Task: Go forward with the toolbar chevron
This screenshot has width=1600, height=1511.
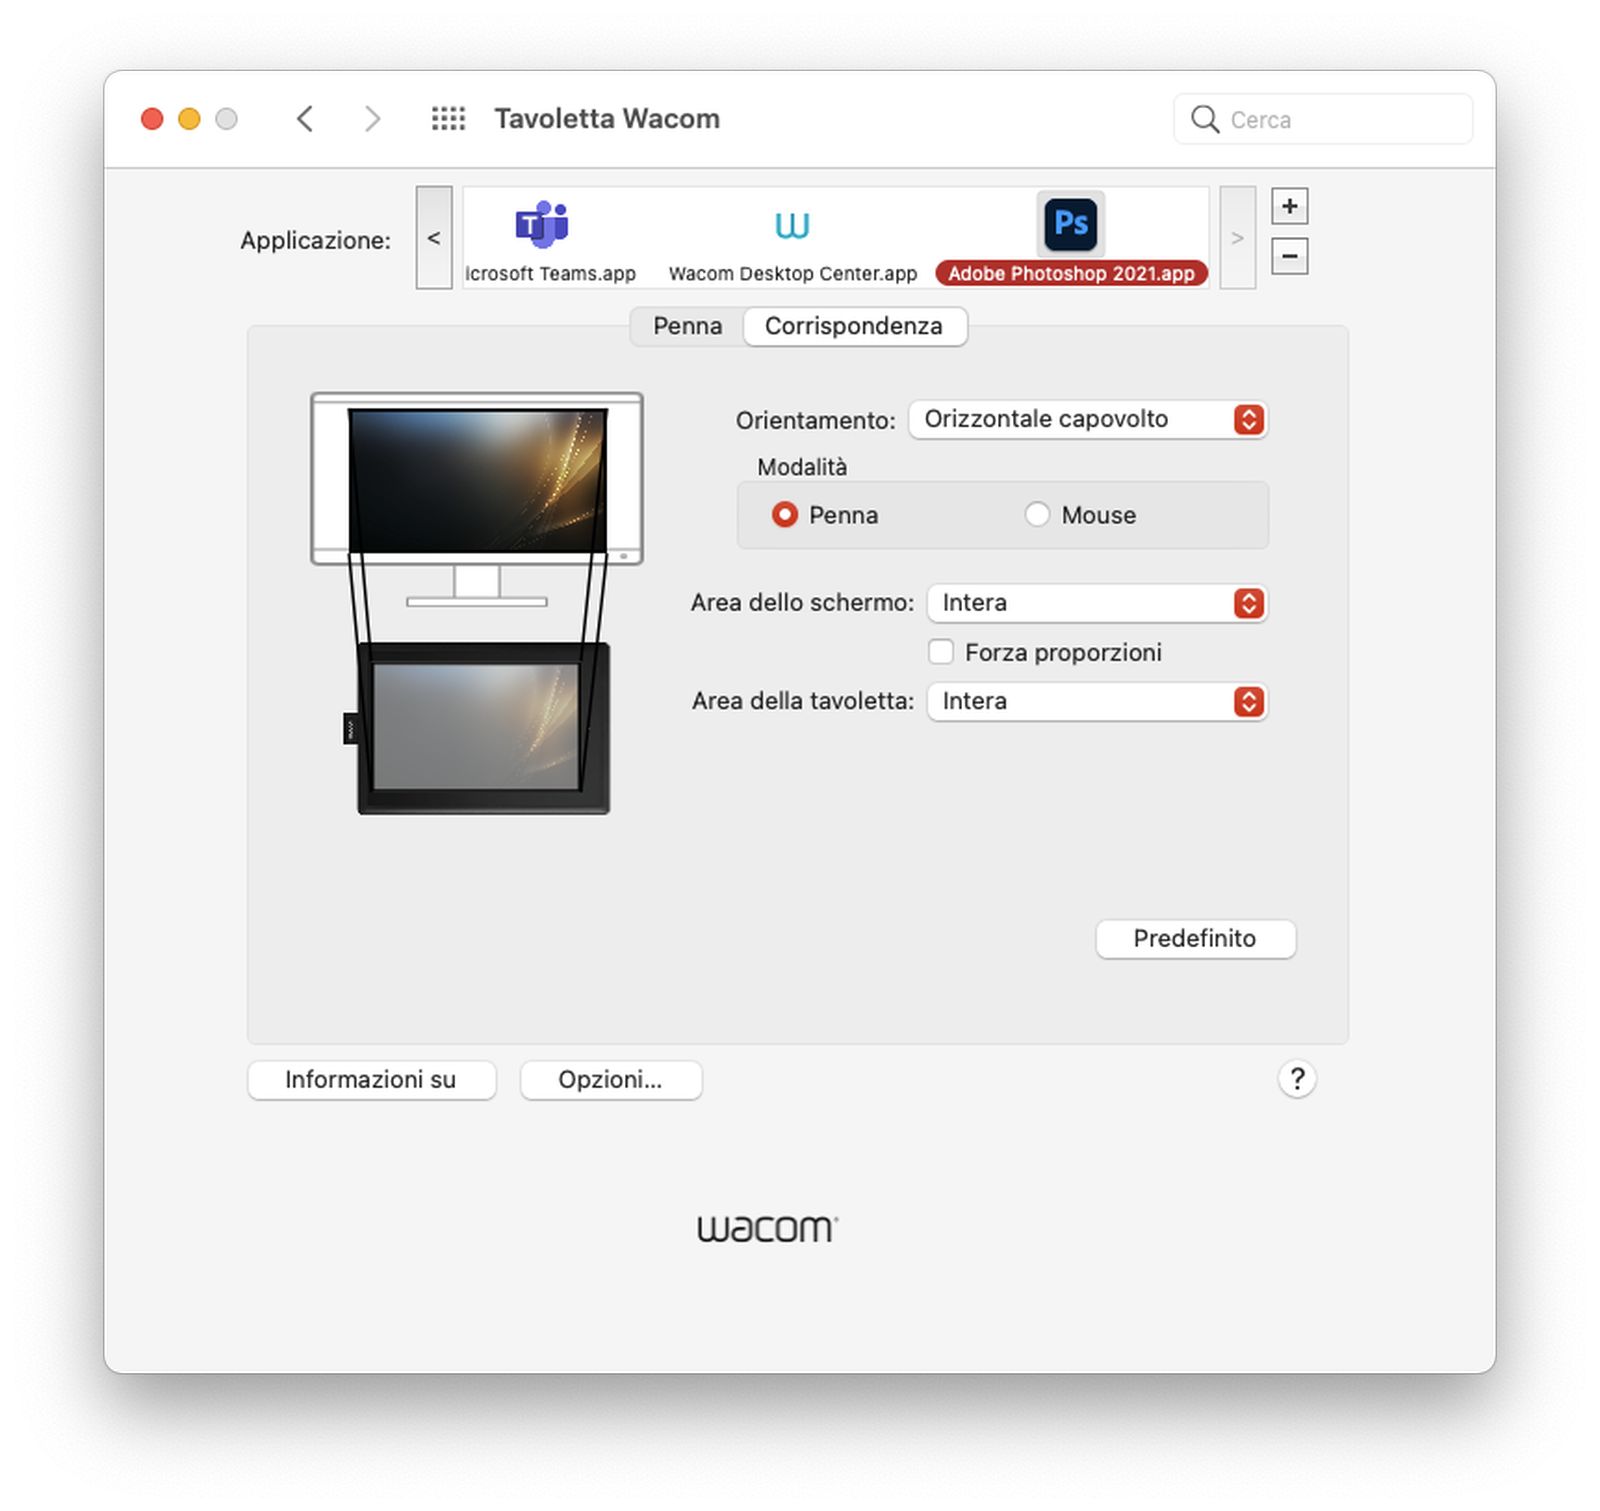Action: (x=372, y=119)
